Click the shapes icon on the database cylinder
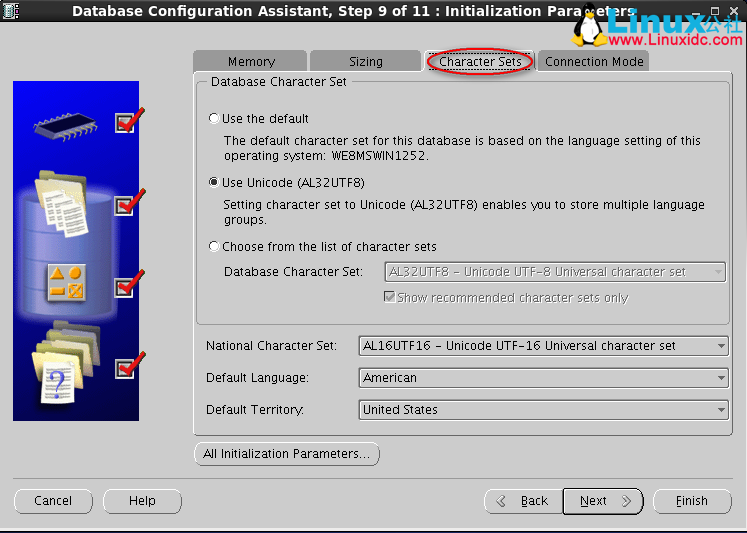Screen dimensions: 747x533 pos(67,282)
